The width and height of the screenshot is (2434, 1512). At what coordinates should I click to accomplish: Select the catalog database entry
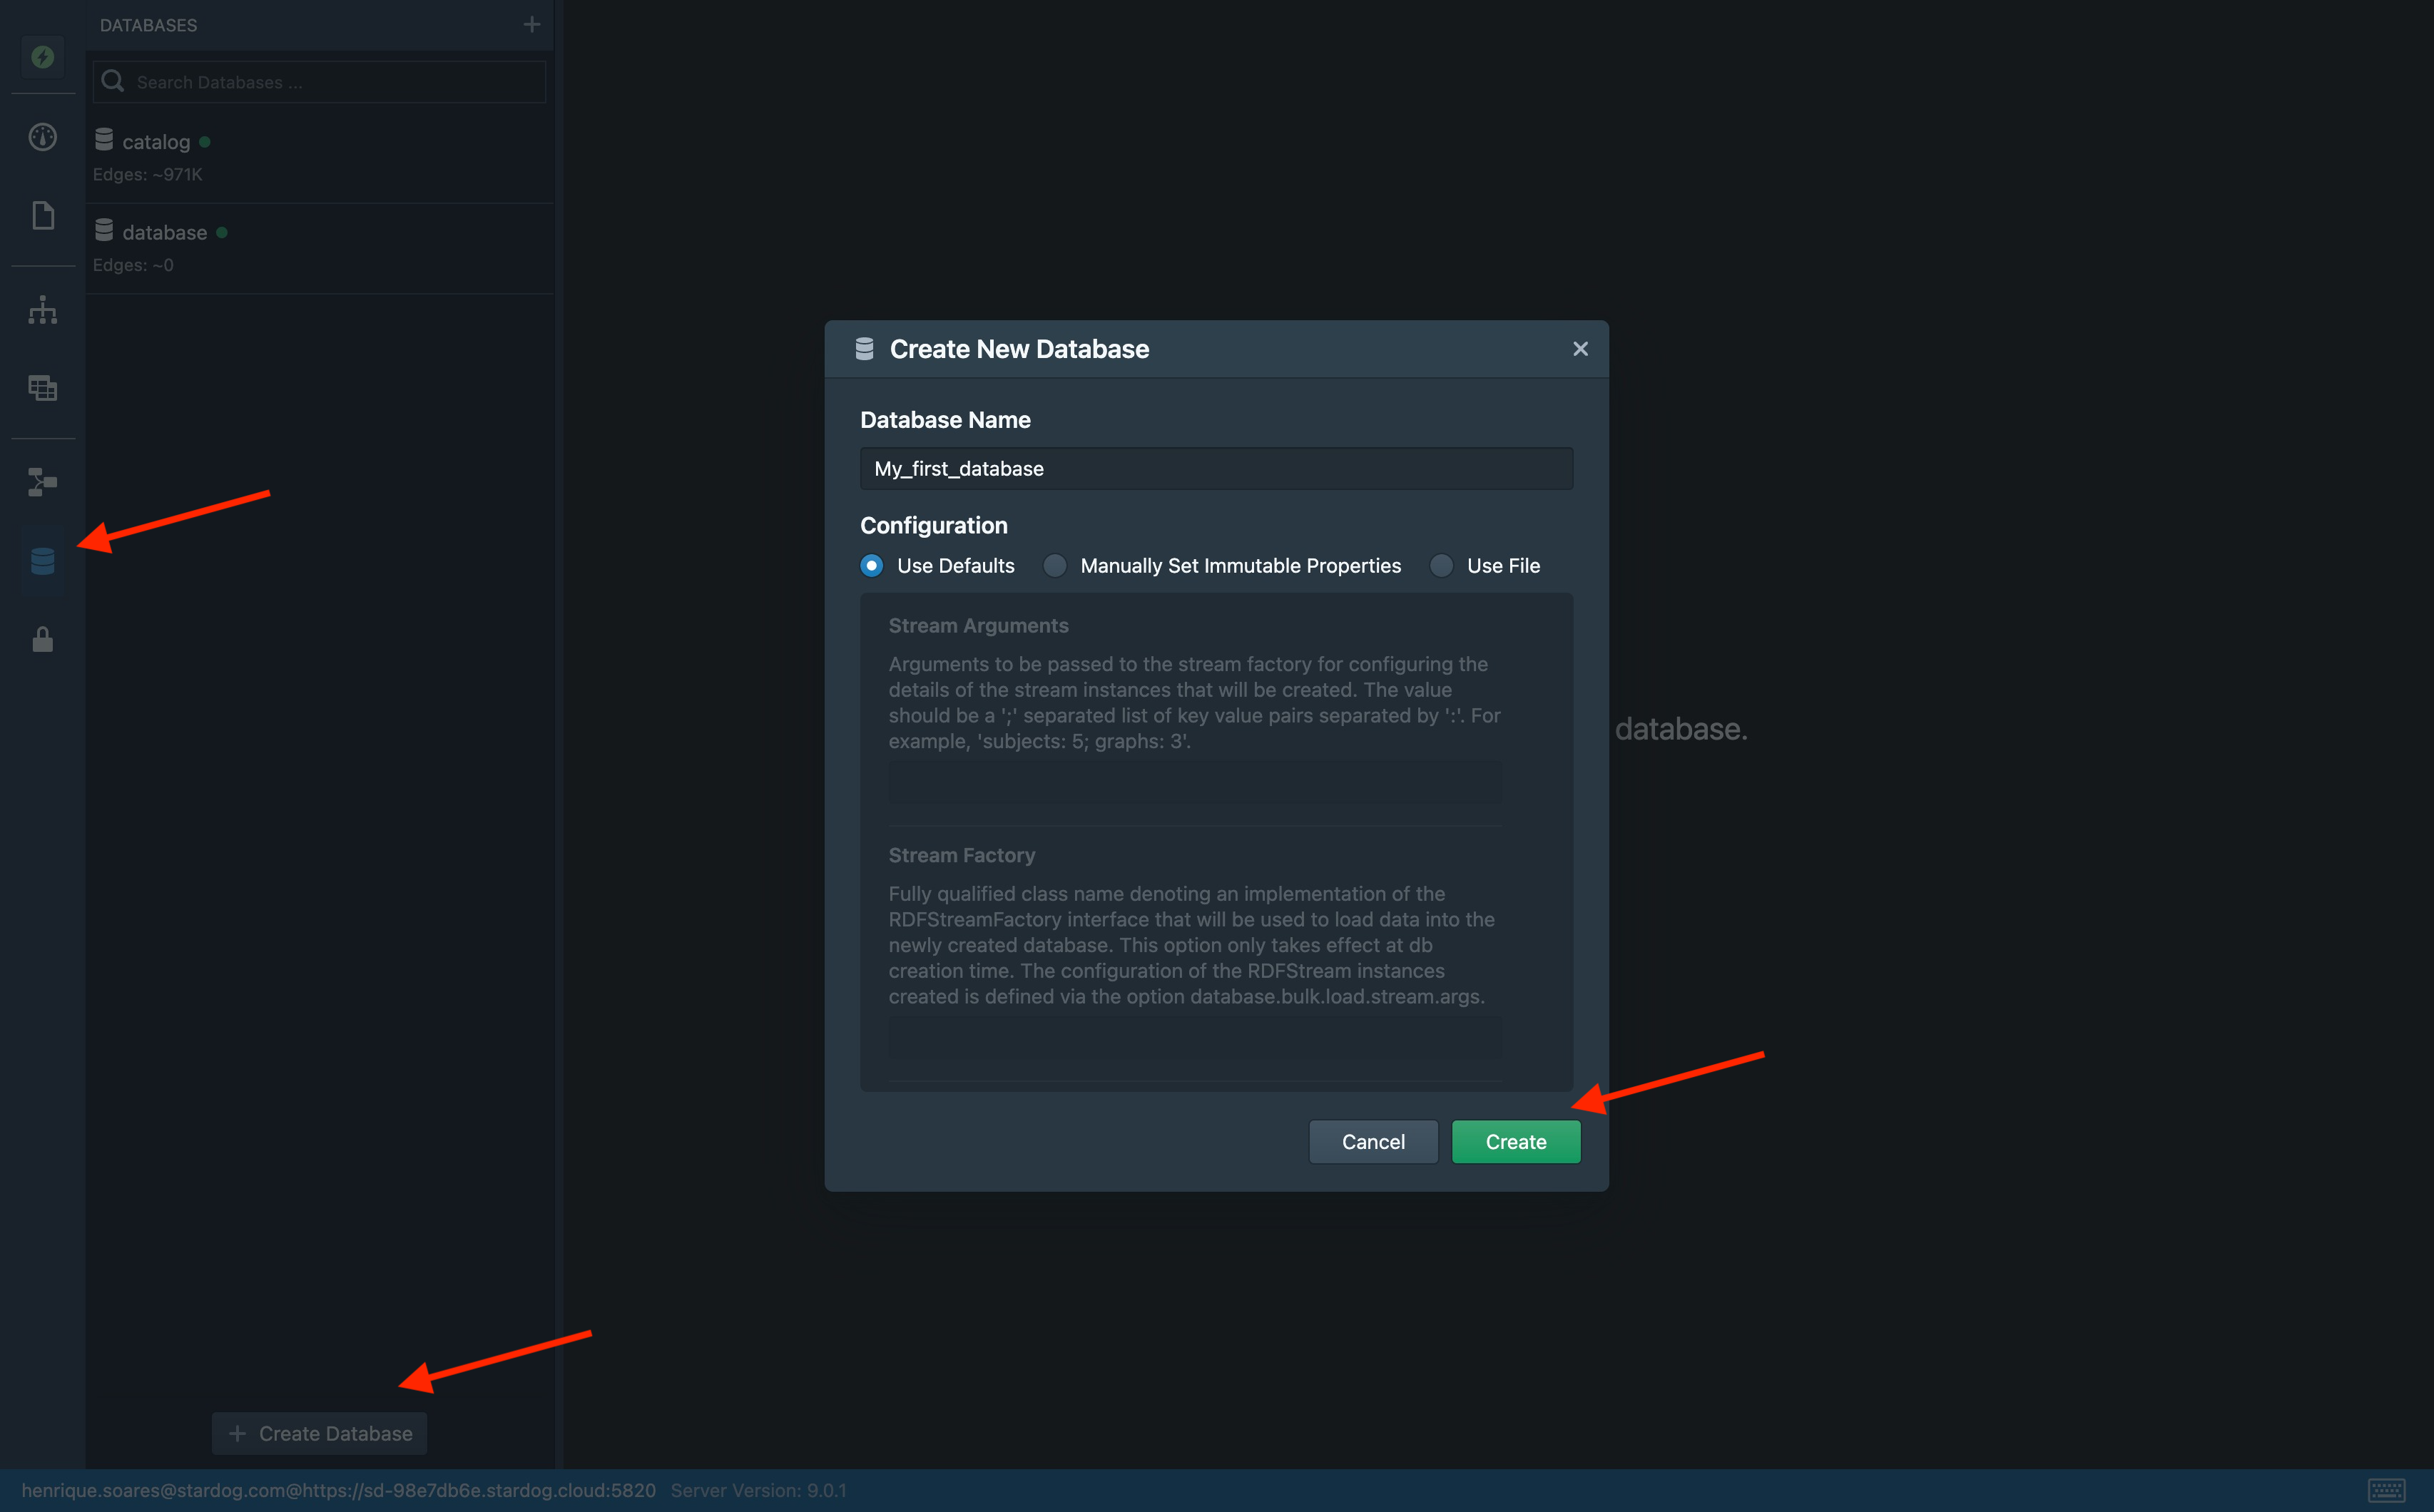[156, 142]
